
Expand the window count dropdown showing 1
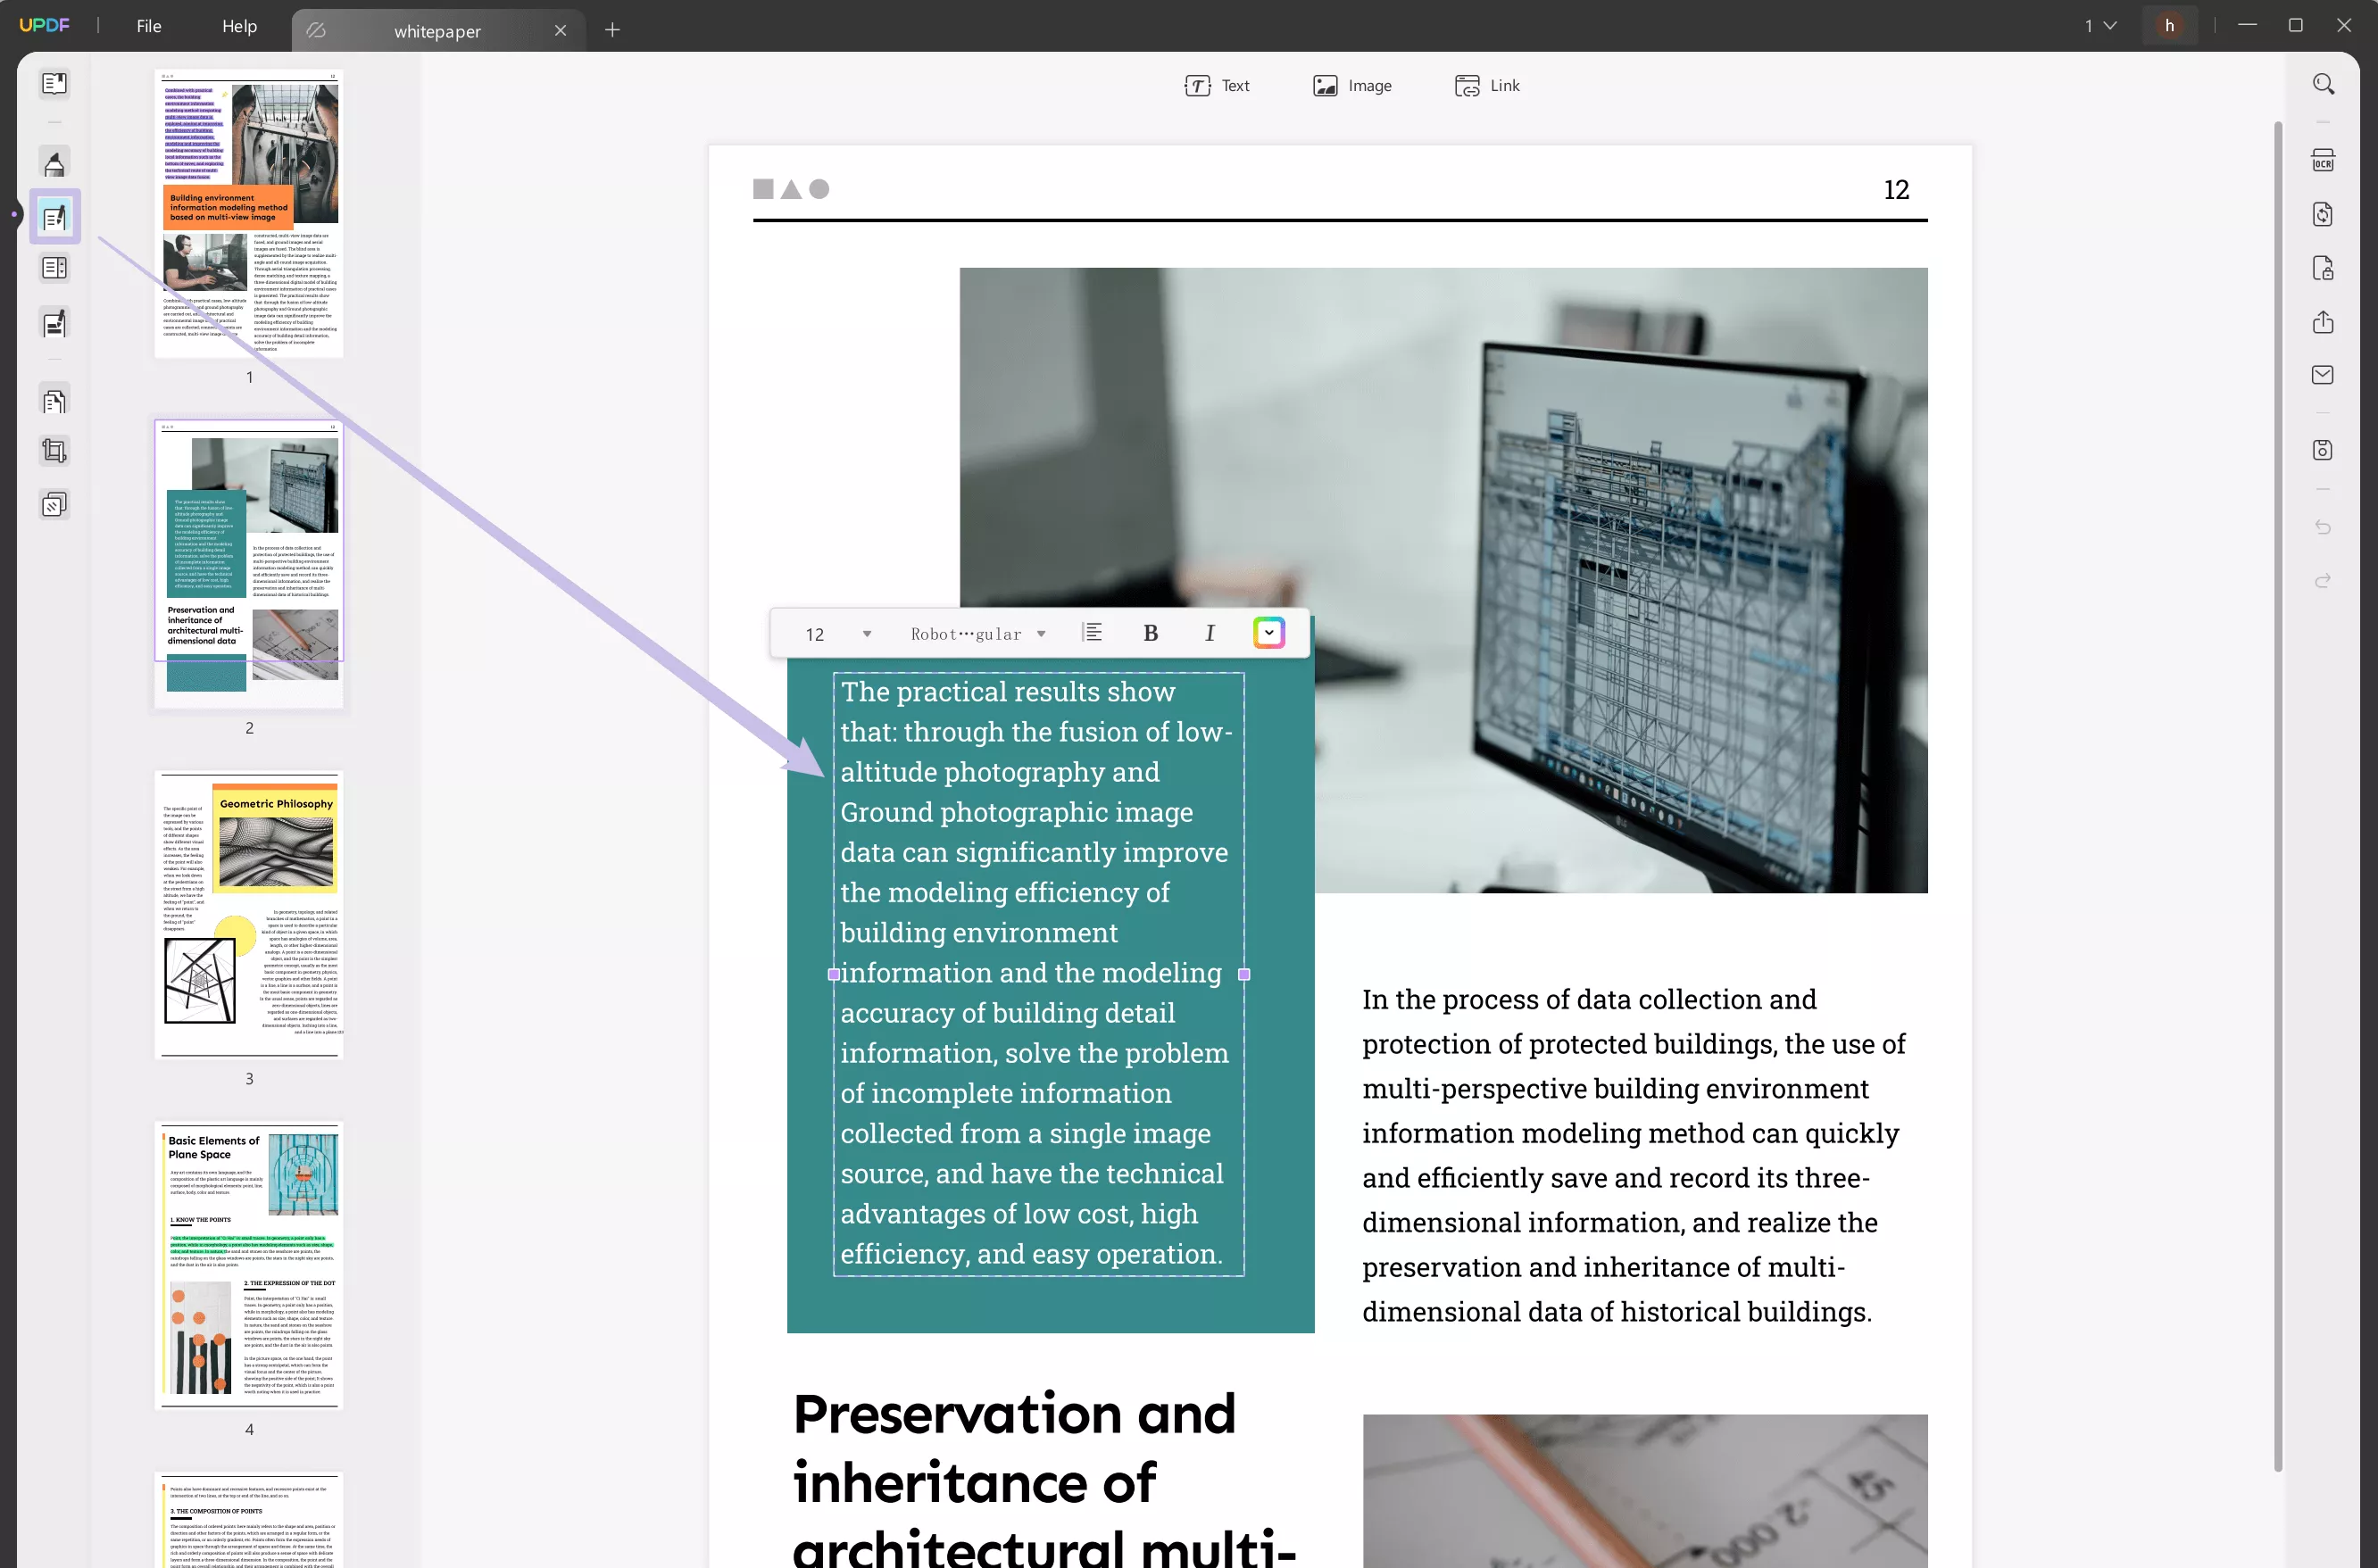point(2100,25)
